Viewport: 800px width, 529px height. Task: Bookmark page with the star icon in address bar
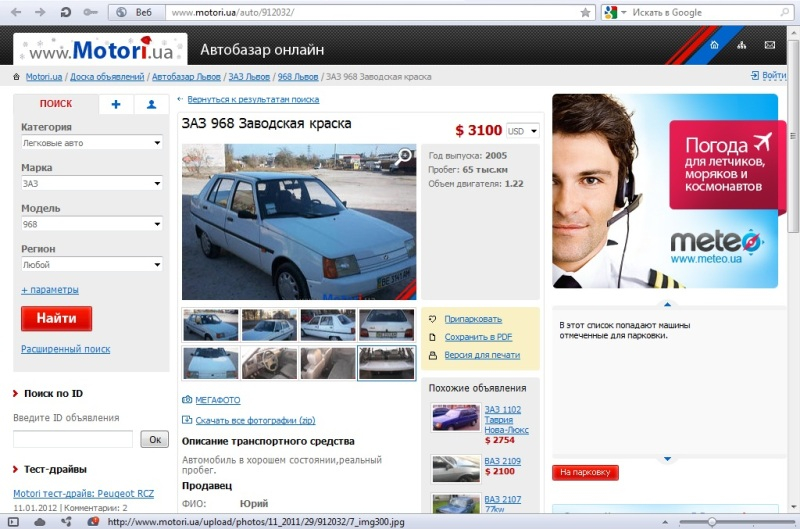coord(585,13)
